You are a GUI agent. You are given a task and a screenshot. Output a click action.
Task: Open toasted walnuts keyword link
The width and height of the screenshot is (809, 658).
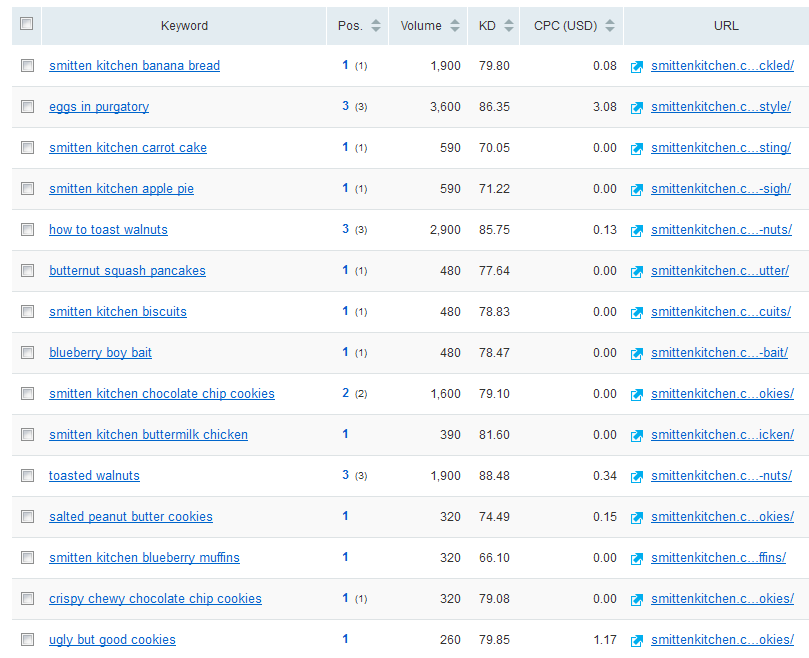(94, 476)
